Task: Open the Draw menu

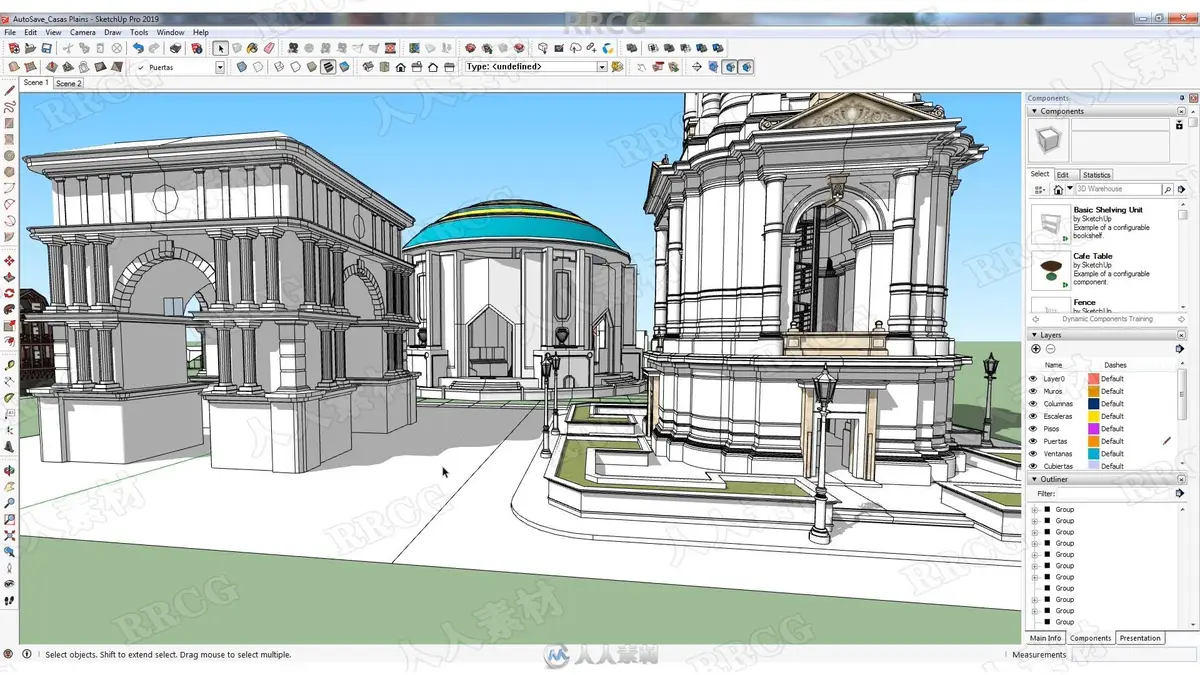Action: (113, 32)
